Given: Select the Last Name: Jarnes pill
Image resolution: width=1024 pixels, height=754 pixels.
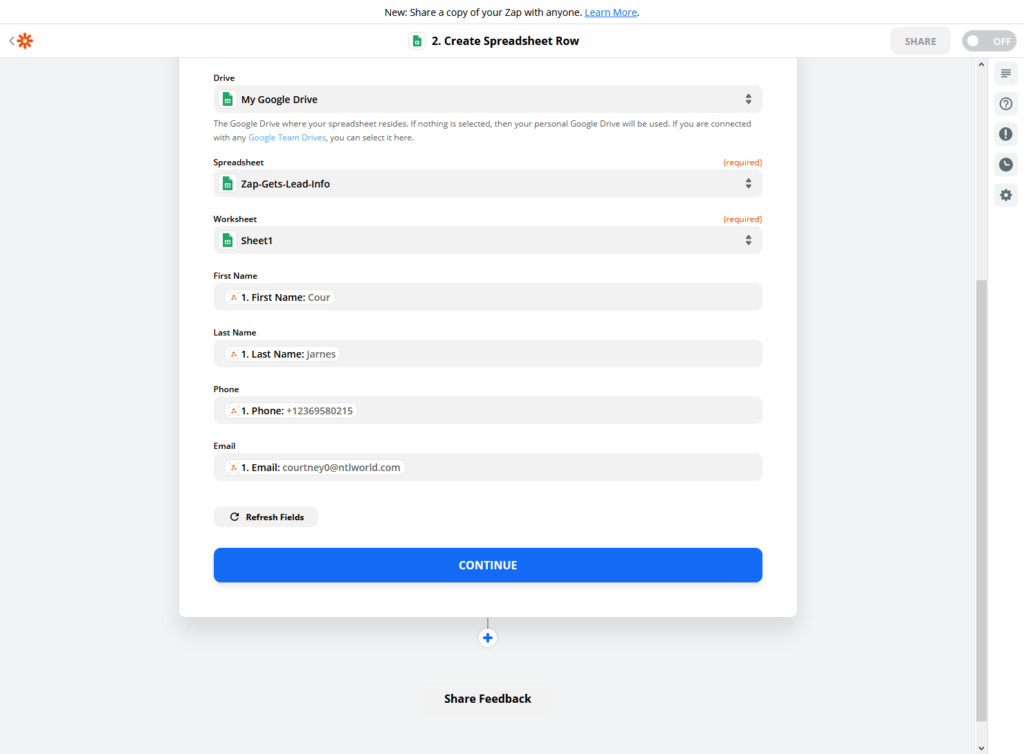Looking at the screenshot, I should coord(282,354).
